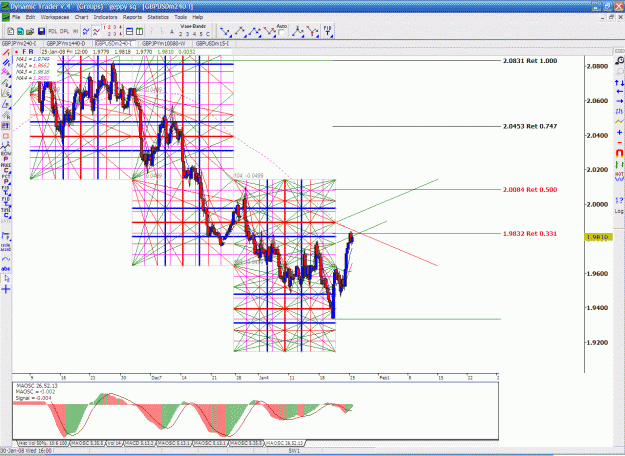625x456 pixels.
Task: Click the save floppy disk icon
Action: [41, 31]
